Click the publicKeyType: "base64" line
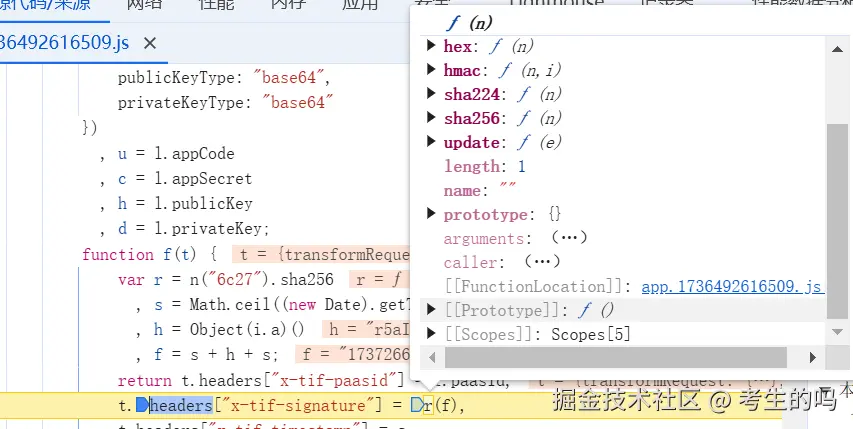853x429 pixels. pos(224,78)
